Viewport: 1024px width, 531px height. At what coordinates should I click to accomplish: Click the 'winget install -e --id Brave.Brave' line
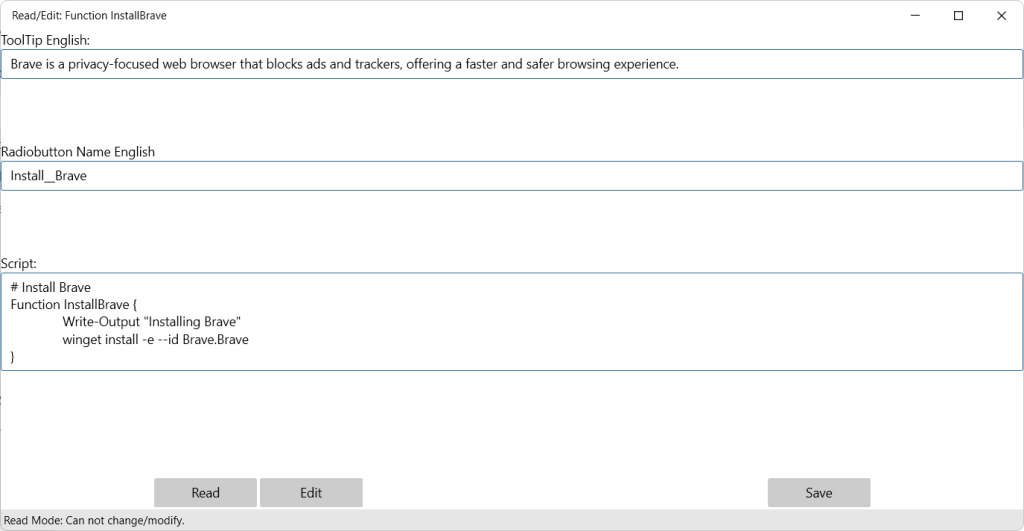coord(155,340)
